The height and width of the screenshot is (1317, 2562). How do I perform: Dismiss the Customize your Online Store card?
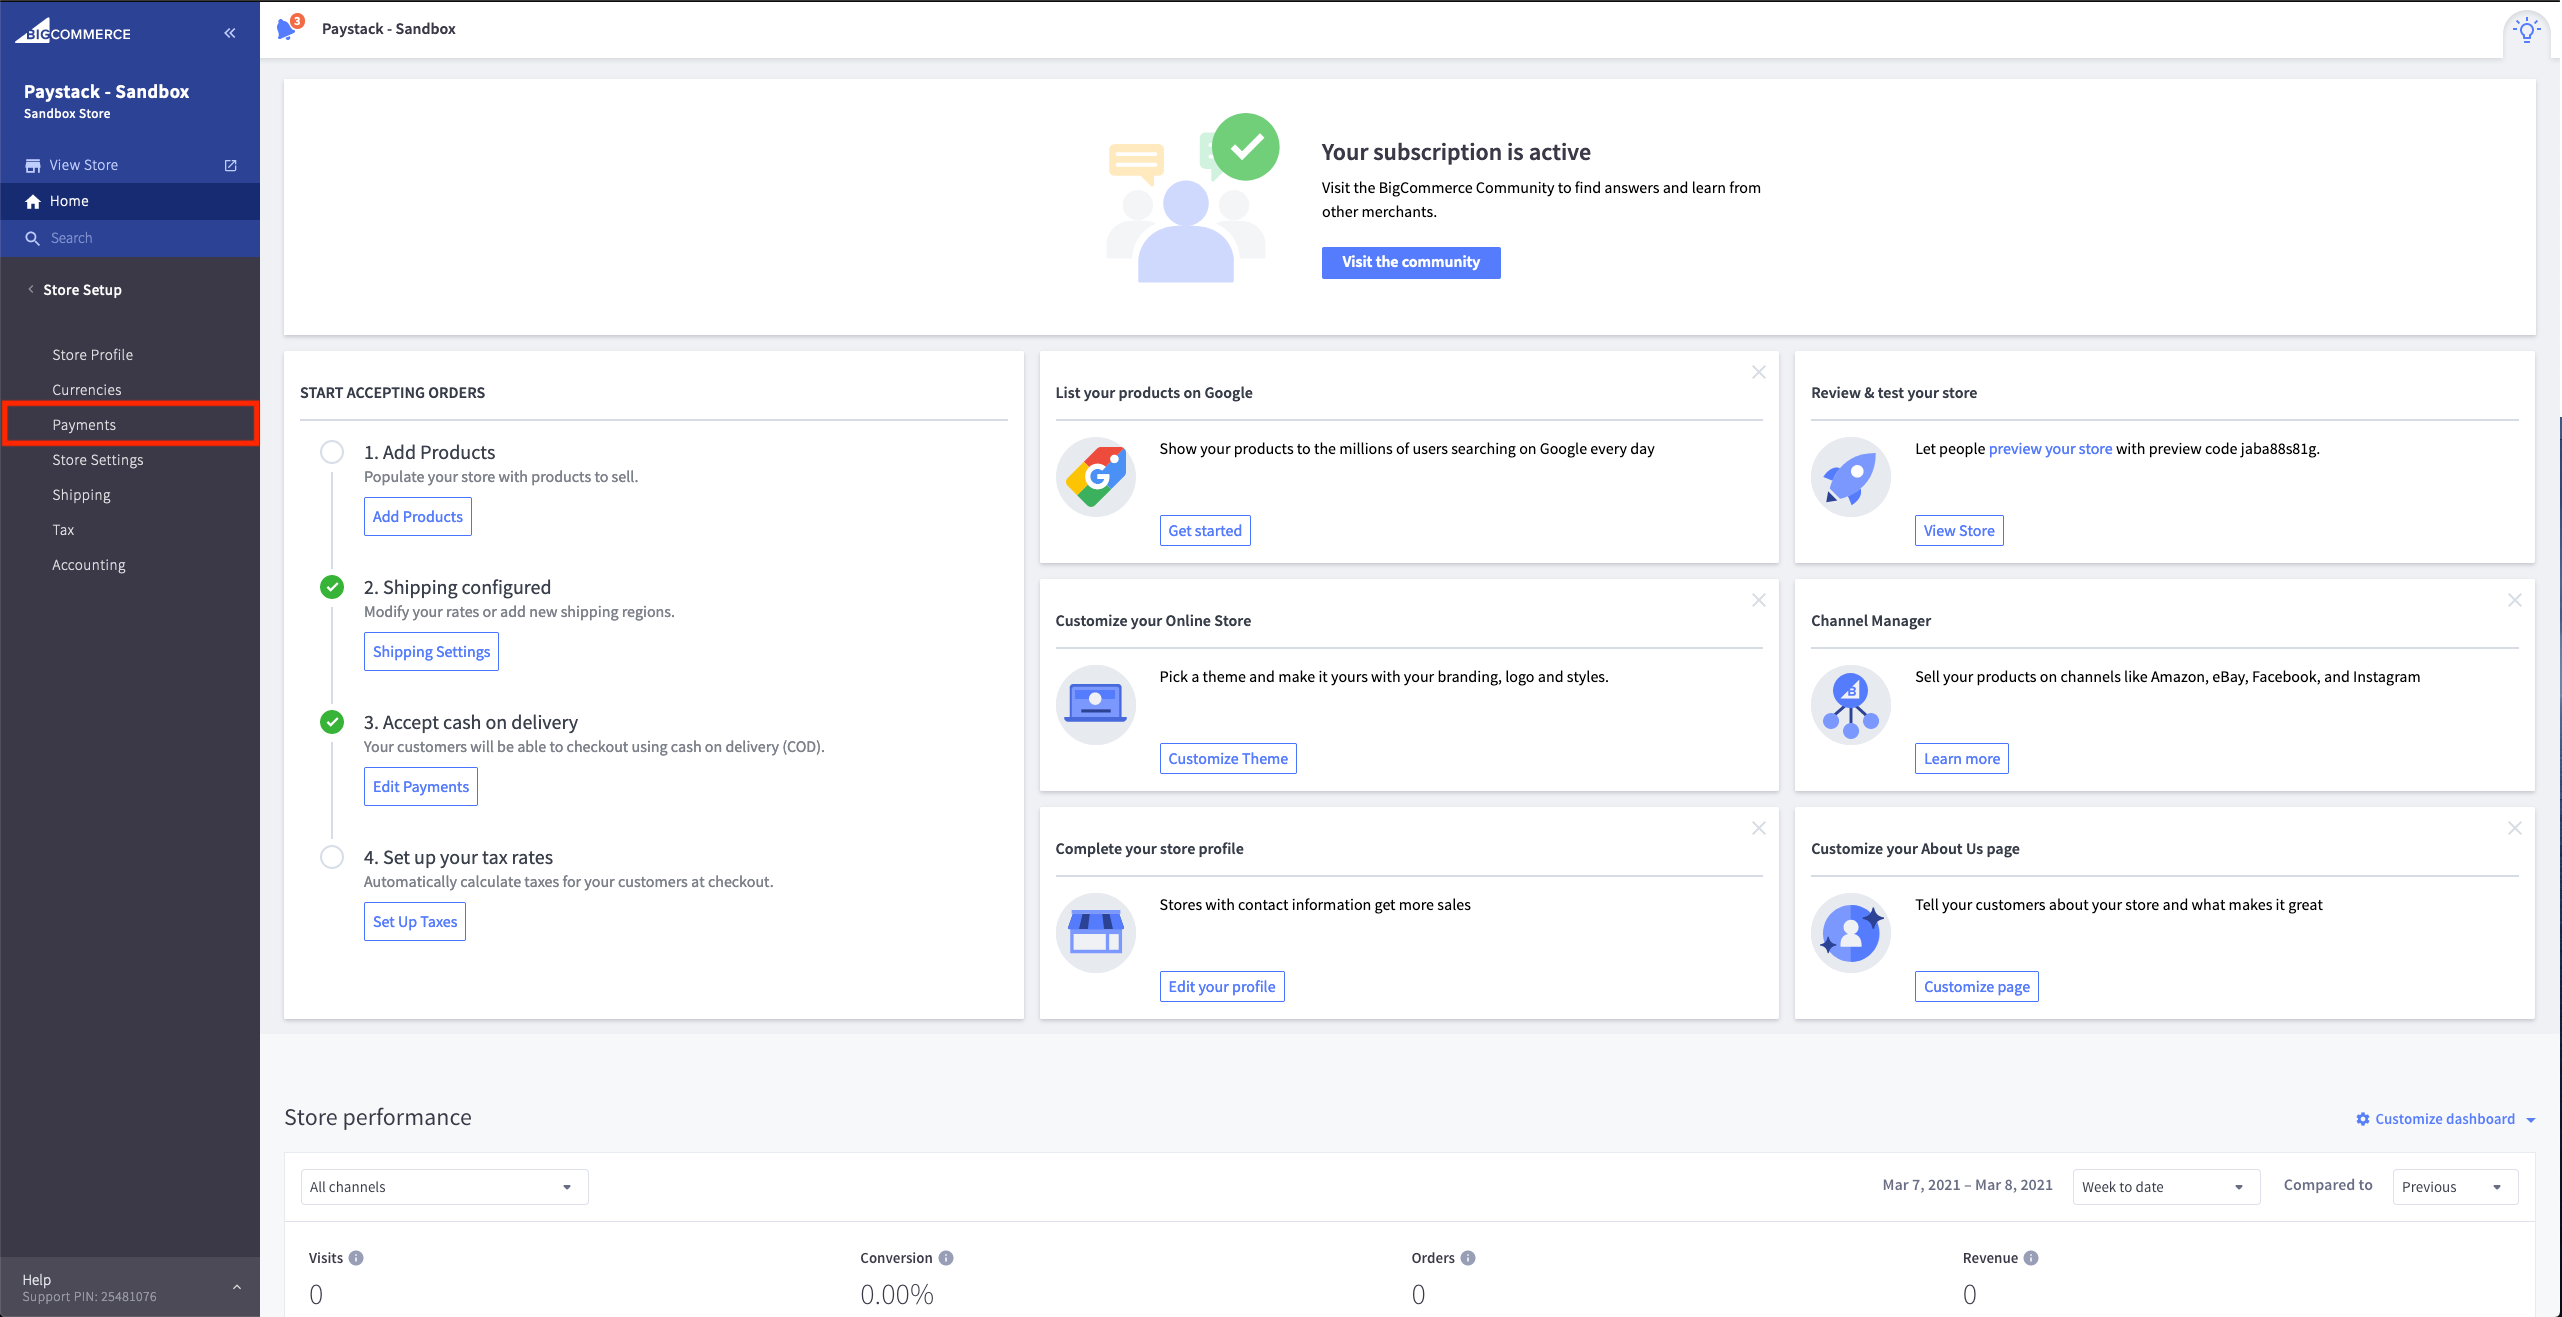tap(1759, 600)
